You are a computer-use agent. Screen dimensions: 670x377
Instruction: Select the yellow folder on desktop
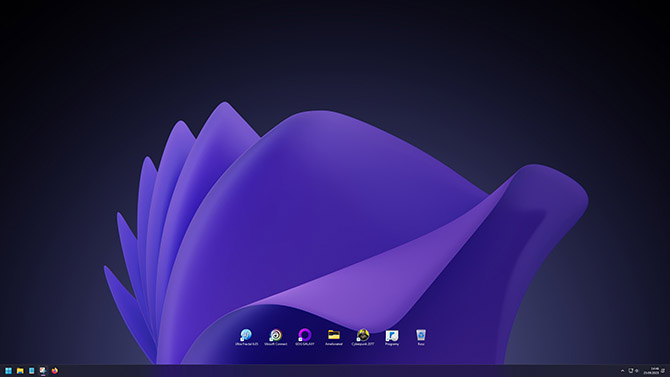point(334,337)
